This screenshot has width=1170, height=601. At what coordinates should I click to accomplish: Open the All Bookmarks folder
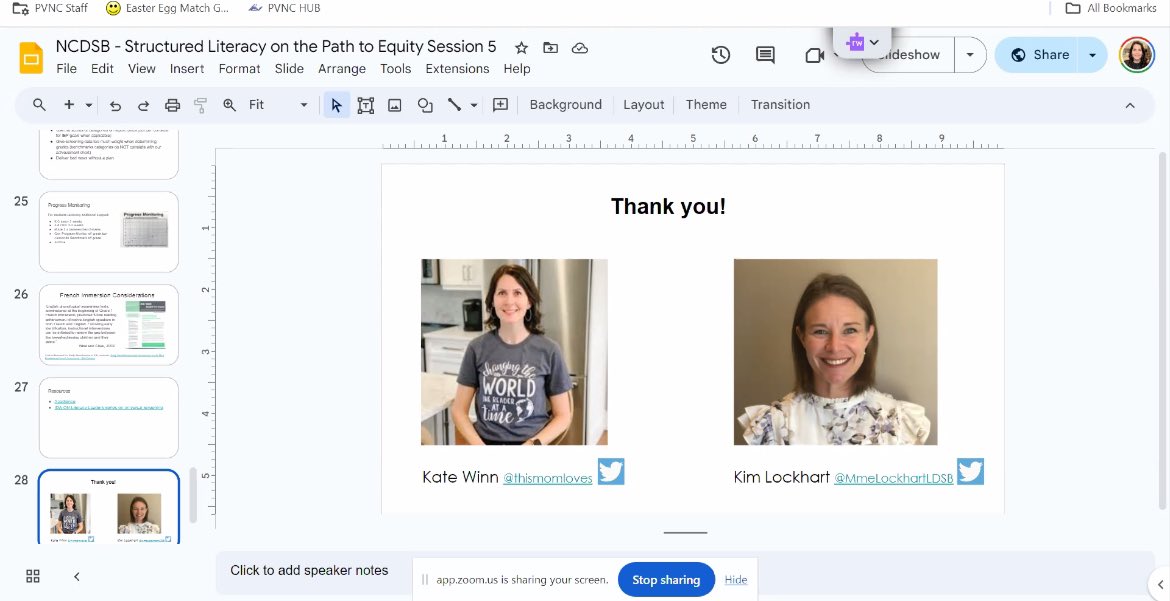click(1111, 8)
